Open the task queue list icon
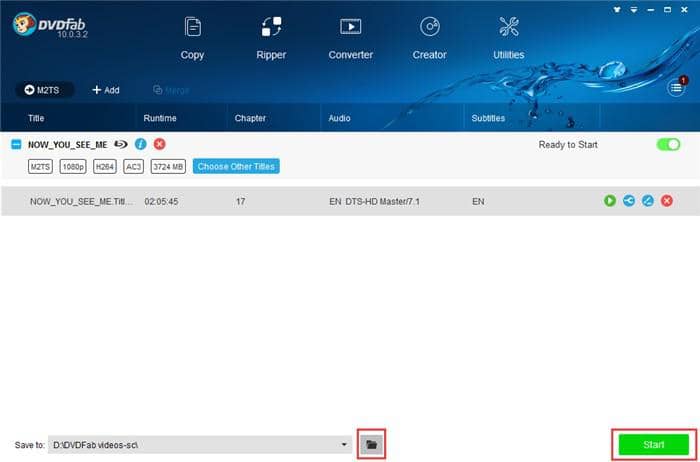700x462 pixels. (x=676, y=88)
